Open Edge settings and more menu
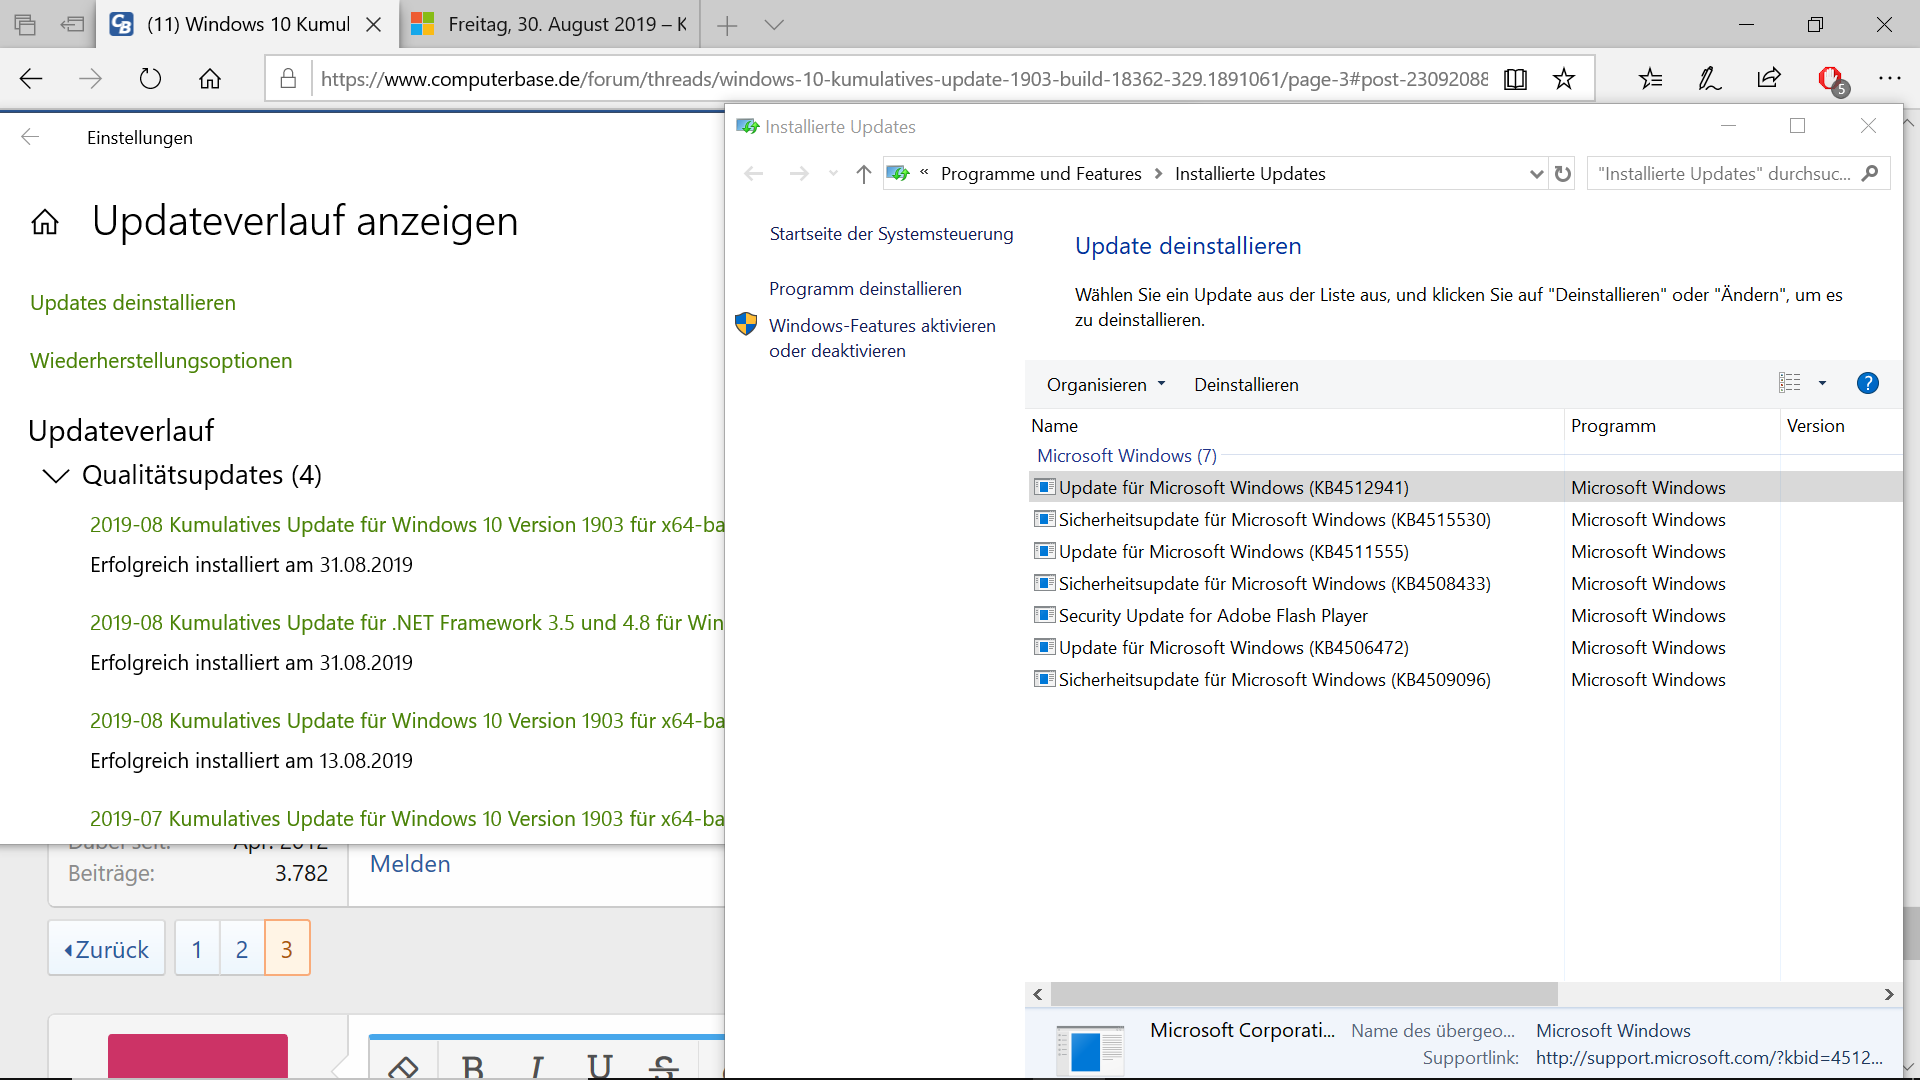This screenshot has width=1920, height=1080. click(1889, 79)
